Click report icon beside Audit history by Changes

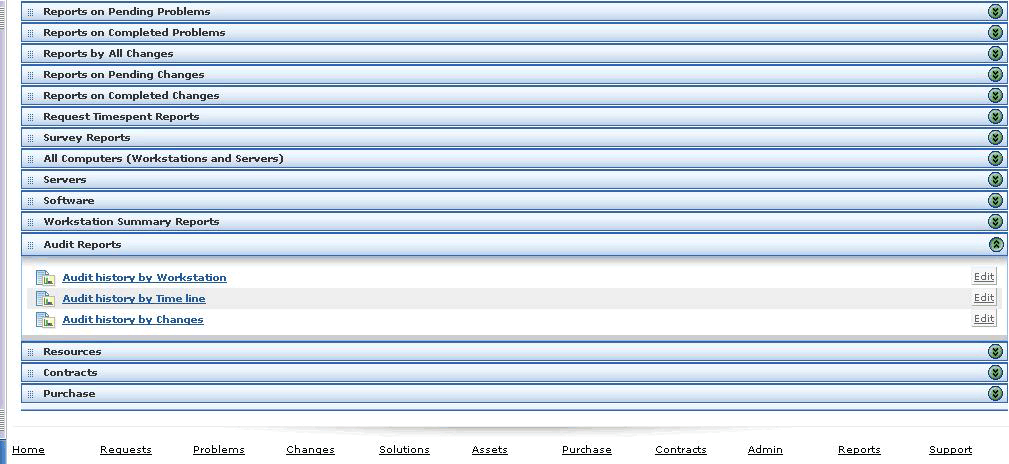coord(45,320)
